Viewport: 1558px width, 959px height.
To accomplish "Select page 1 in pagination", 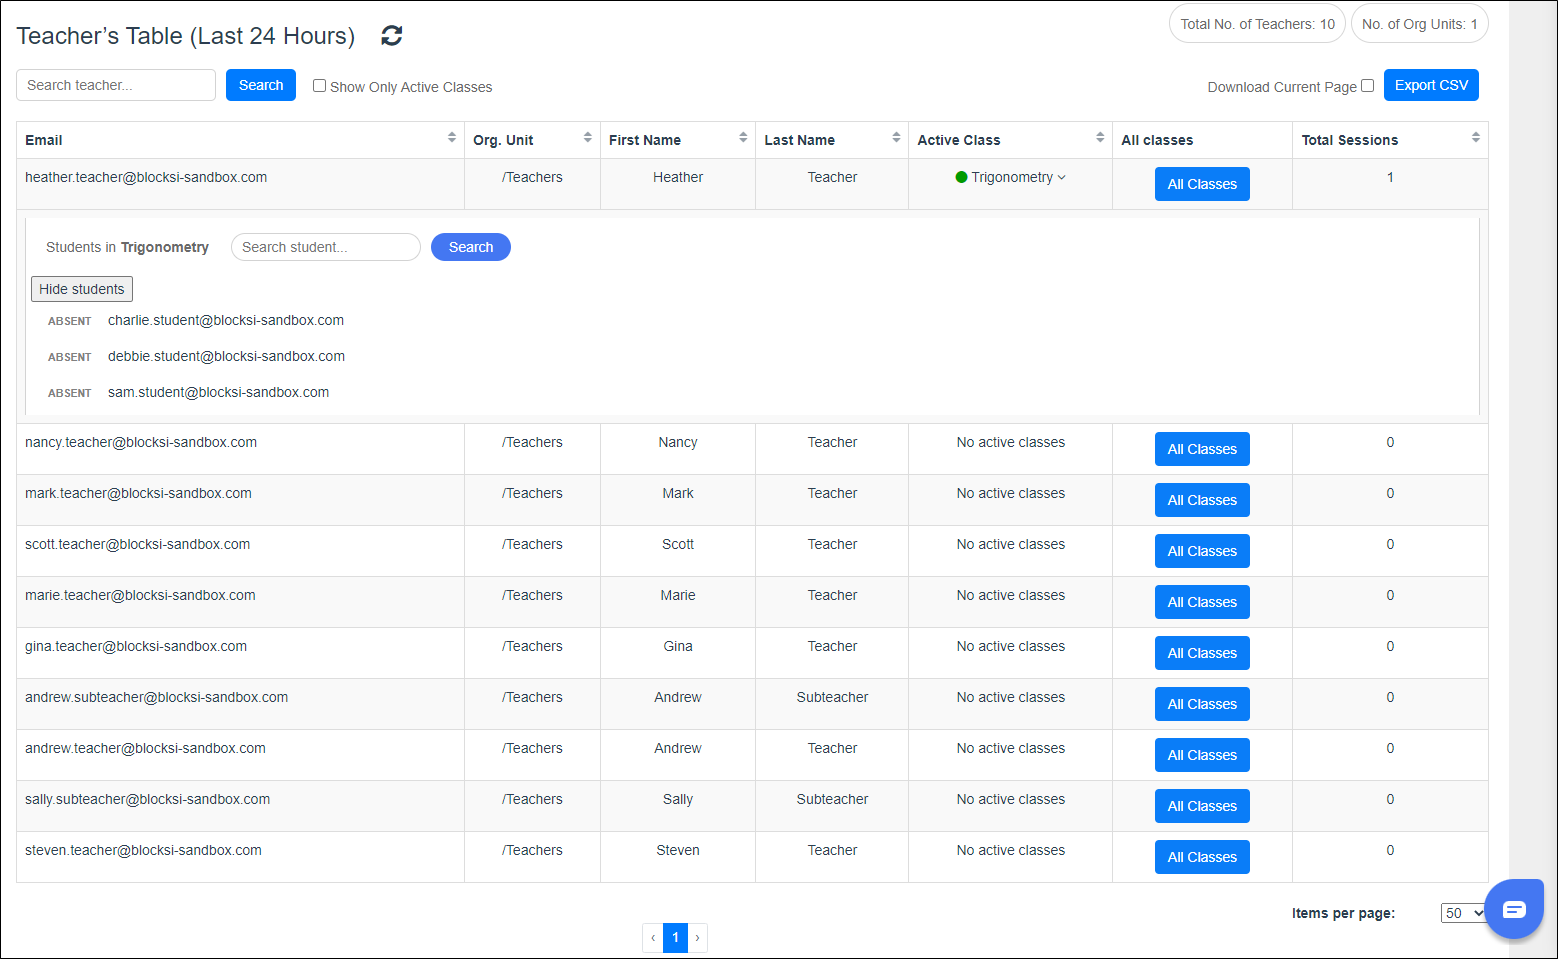I will coord(676,938).
